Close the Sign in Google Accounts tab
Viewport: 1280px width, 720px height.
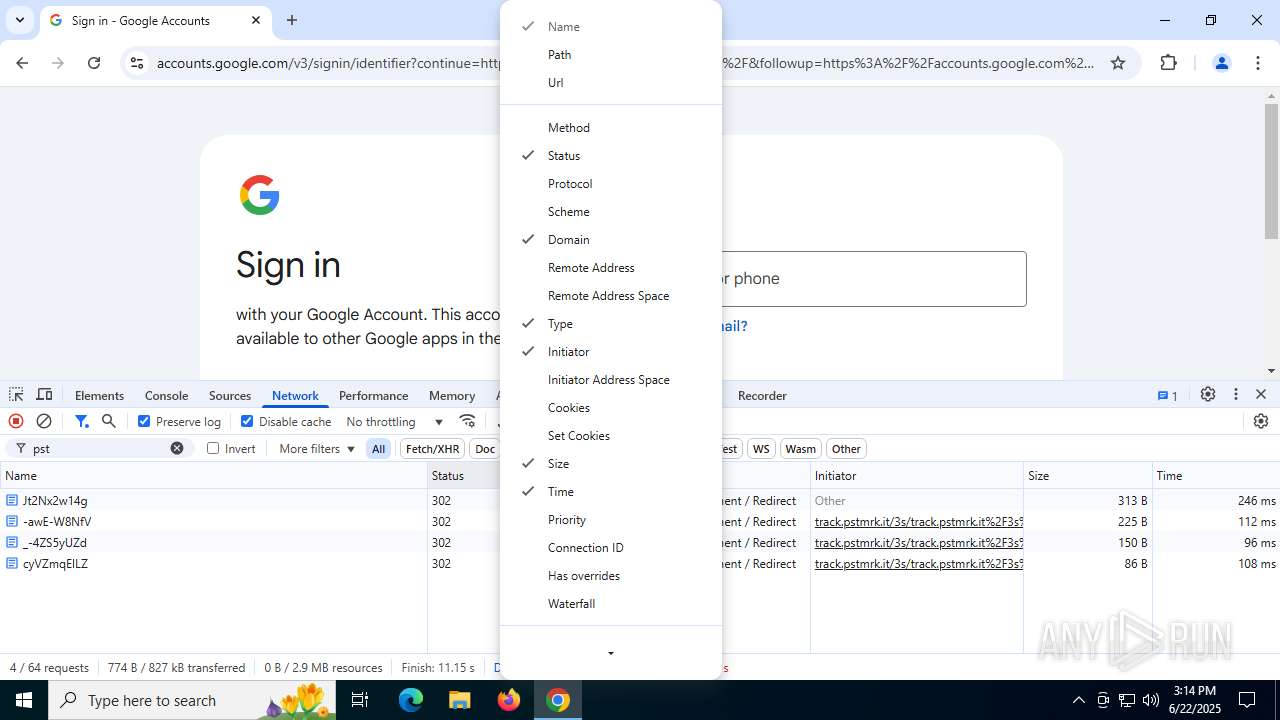(256, 20)
